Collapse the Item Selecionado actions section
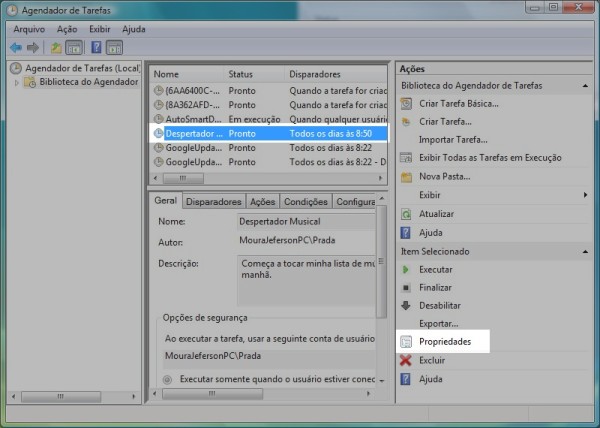Image resolution: width=600 pixels, height=428 pixels. click(583, 251)
